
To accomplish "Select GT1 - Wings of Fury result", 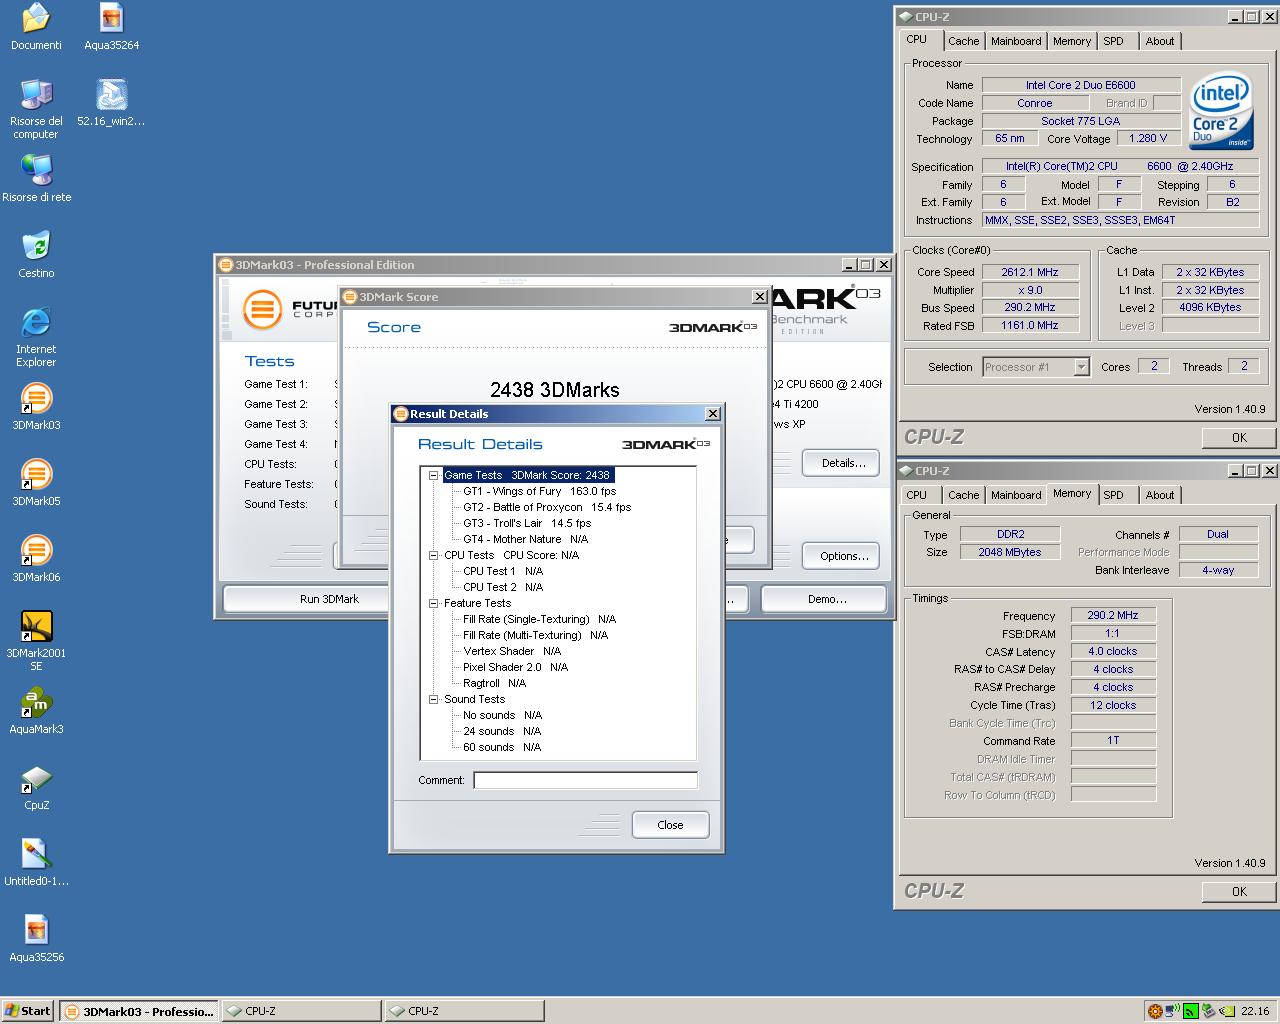I will pos(539,491).
